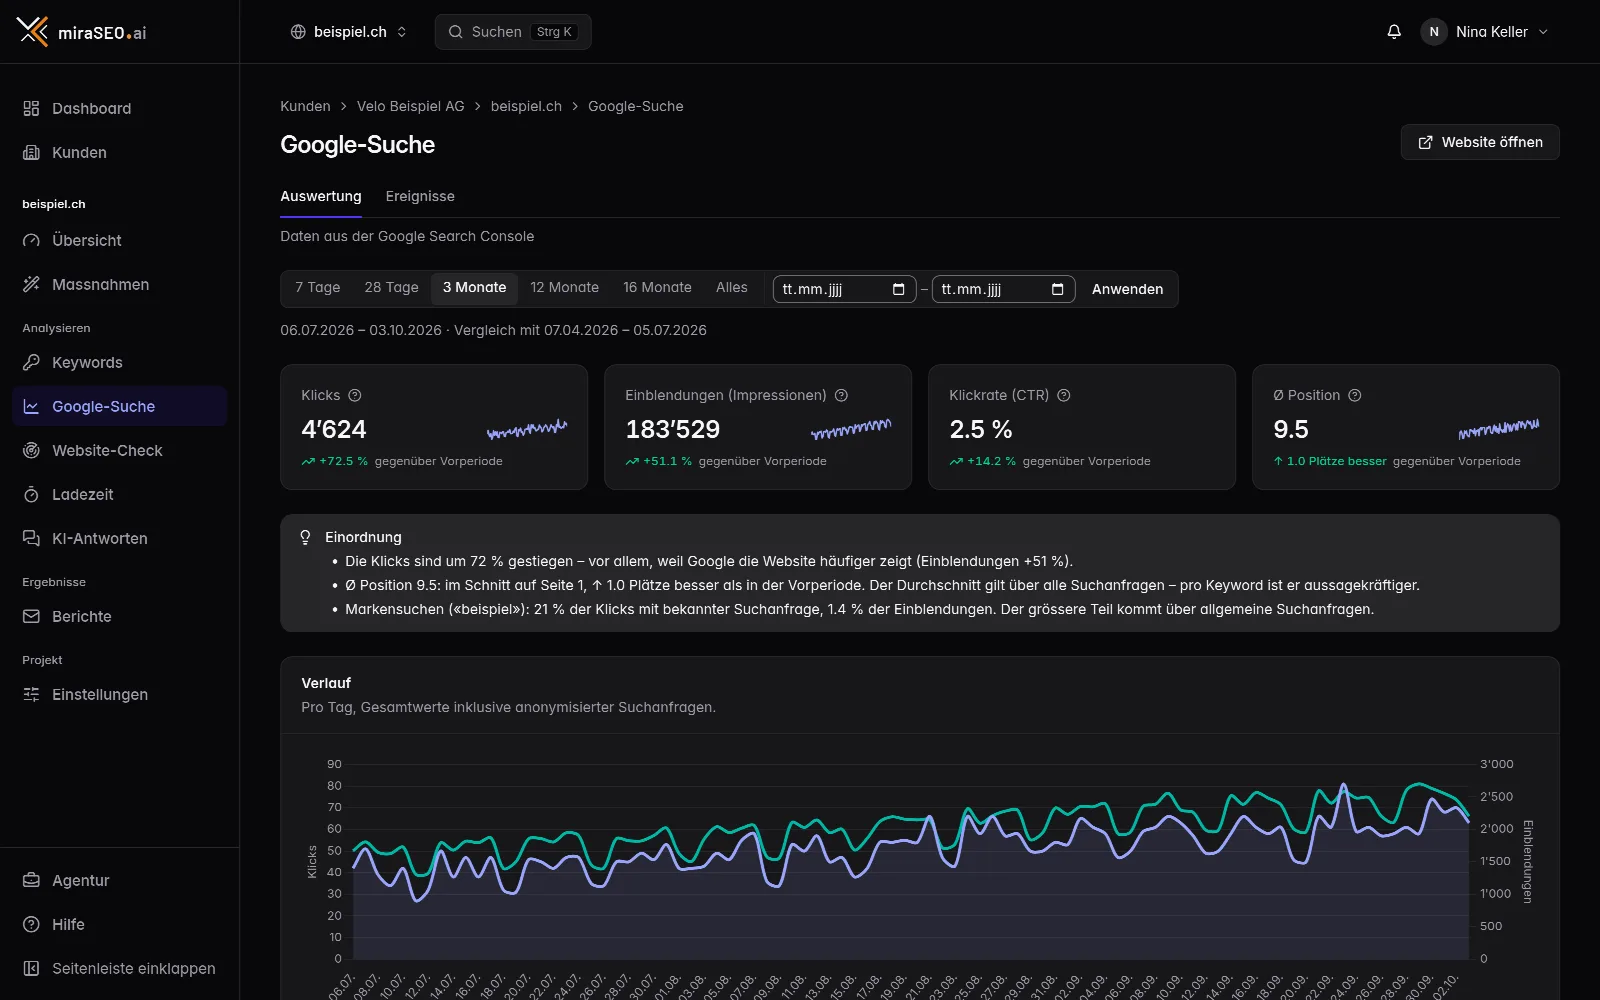Viewport: 1600px width, 1000px height.
Task: Select the 16 Monate range
Action: 657,287
